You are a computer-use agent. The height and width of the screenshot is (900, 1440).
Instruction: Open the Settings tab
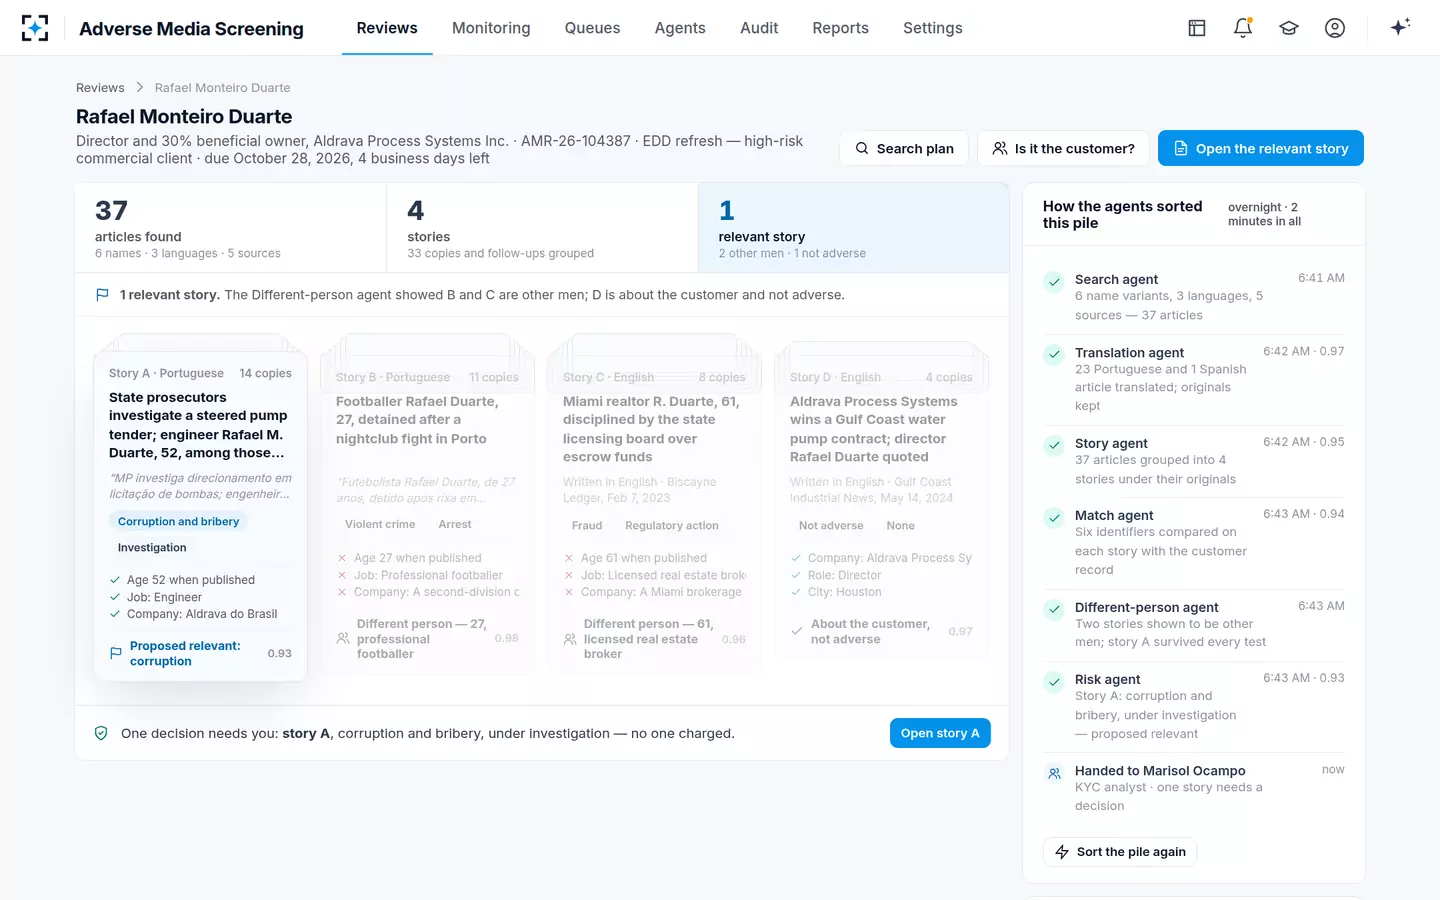[x=932, y=28]
